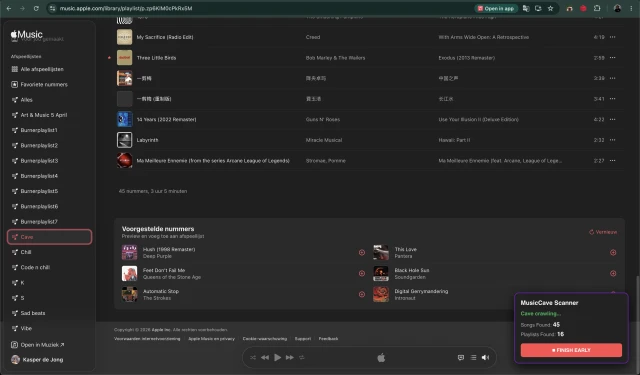Open the Support footer link

pyautogui.click(x=303, y=339)
